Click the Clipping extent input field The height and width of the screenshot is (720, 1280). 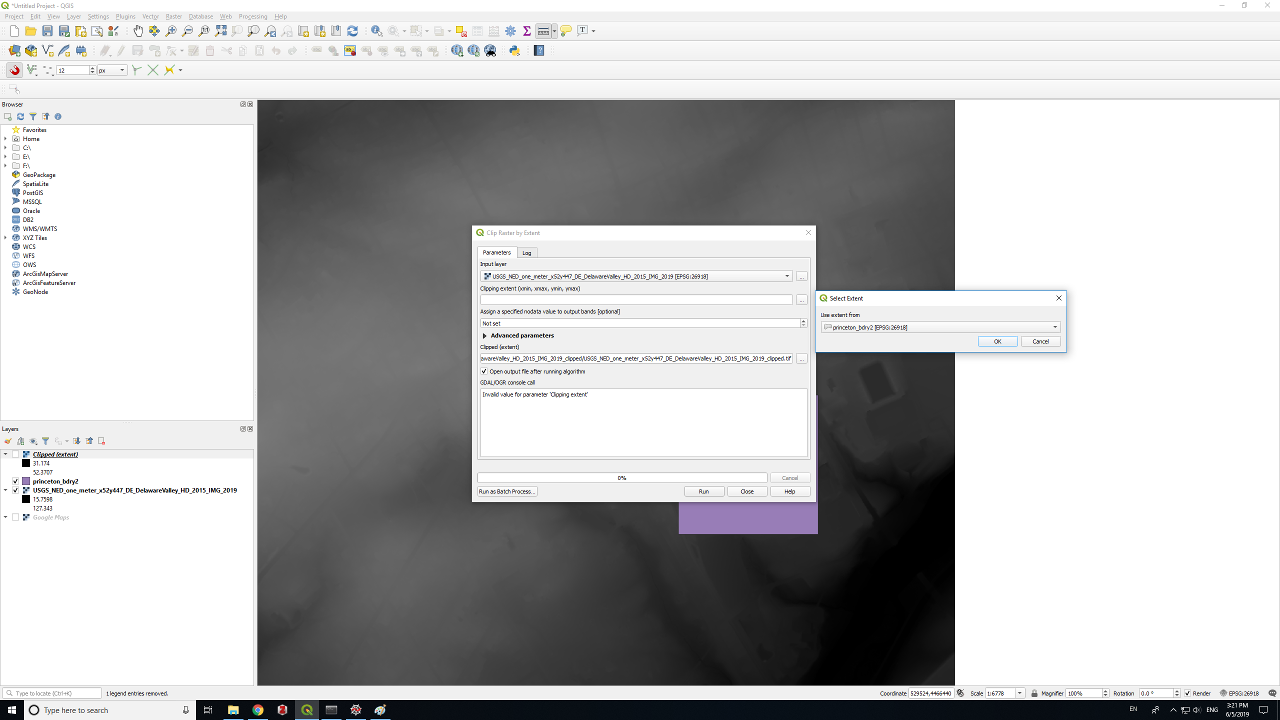click(x=636, y=300)
